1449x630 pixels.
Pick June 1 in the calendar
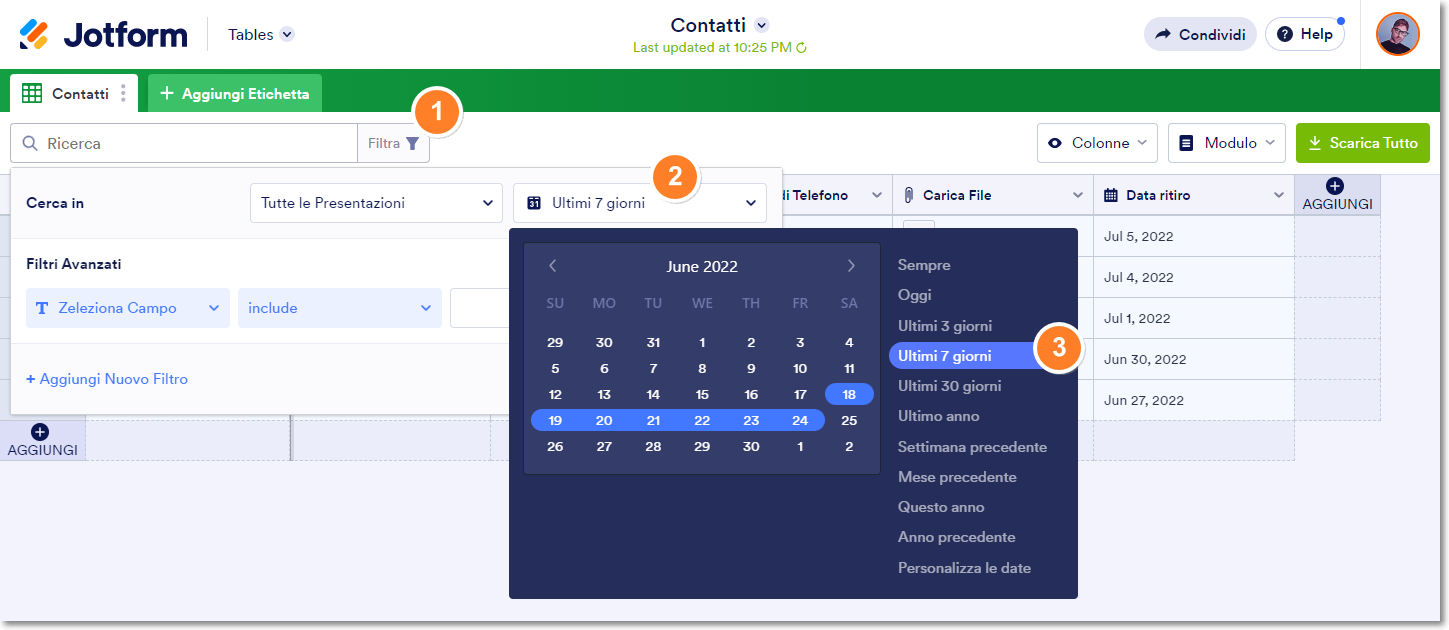702,342
